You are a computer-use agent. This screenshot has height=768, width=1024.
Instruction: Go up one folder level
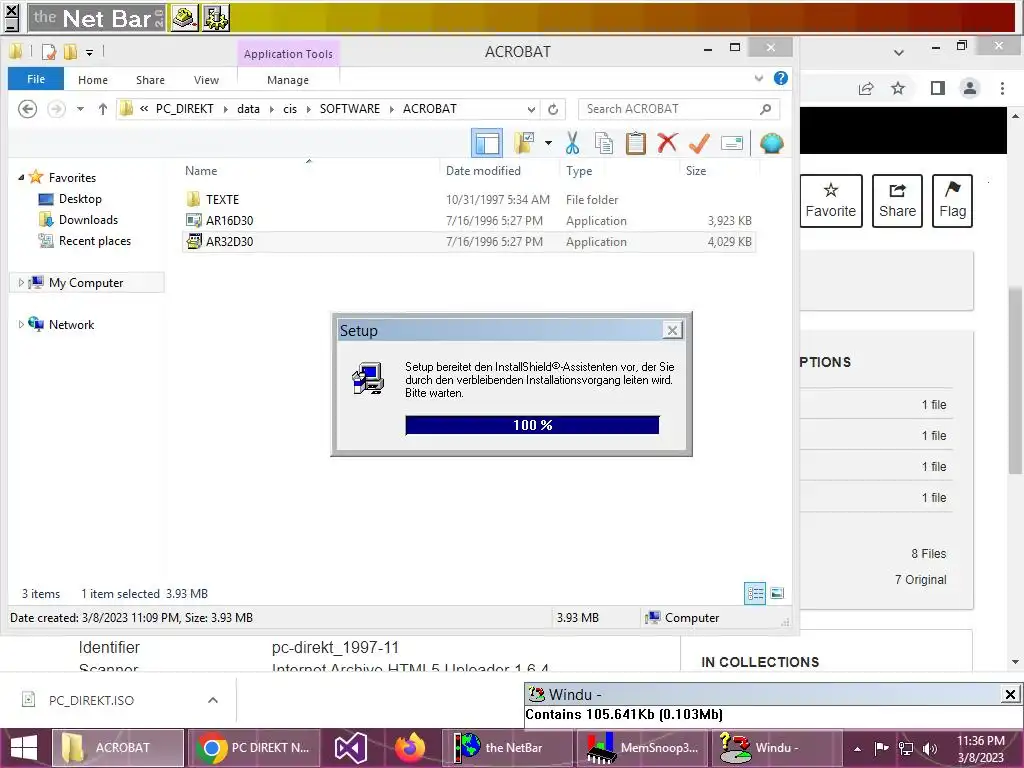tap(103, 109)
